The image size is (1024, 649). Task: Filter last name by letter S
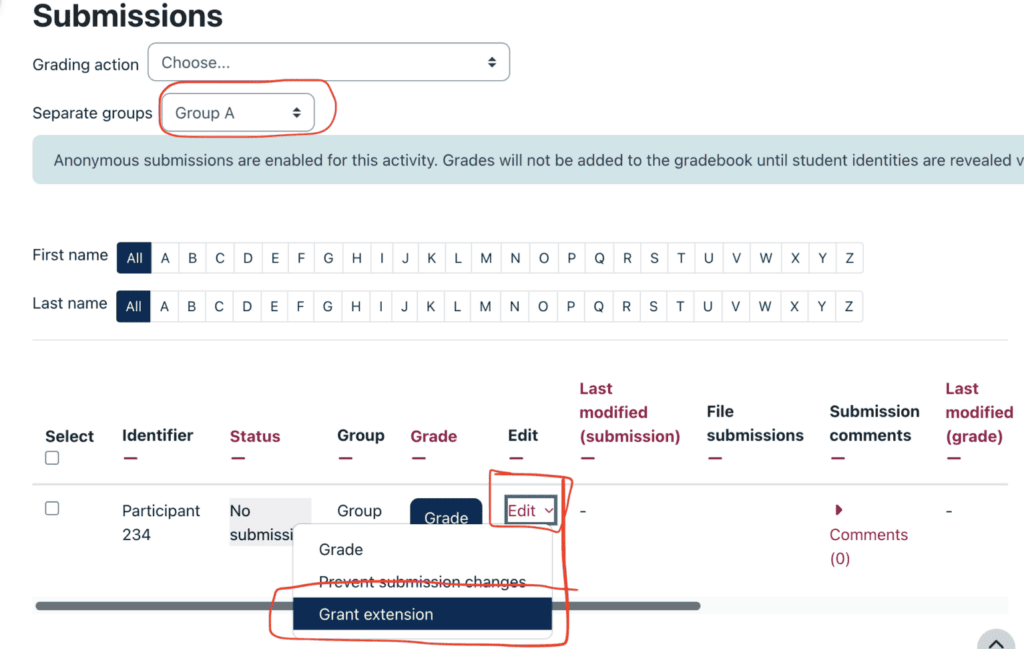pyautogui.click(x=653, y=306)
